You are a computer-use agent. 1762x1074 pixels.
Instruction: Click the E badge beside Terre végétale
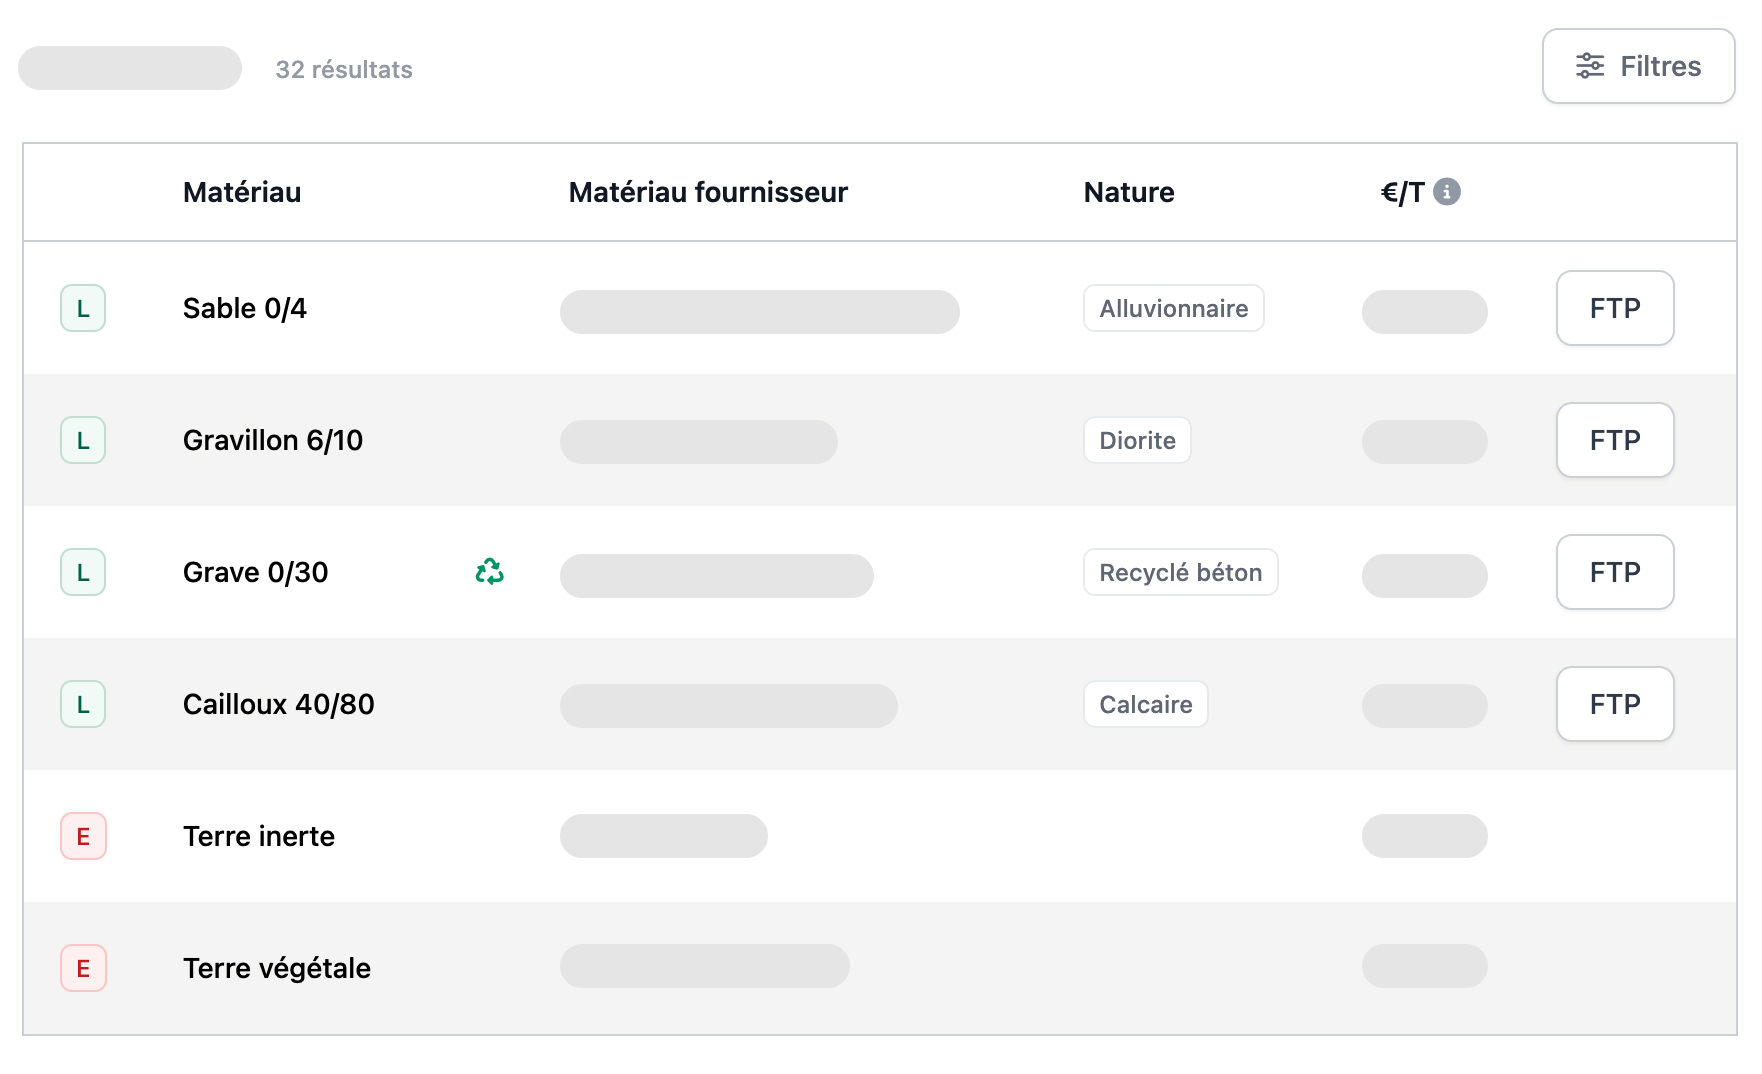[x=83, y=968]
